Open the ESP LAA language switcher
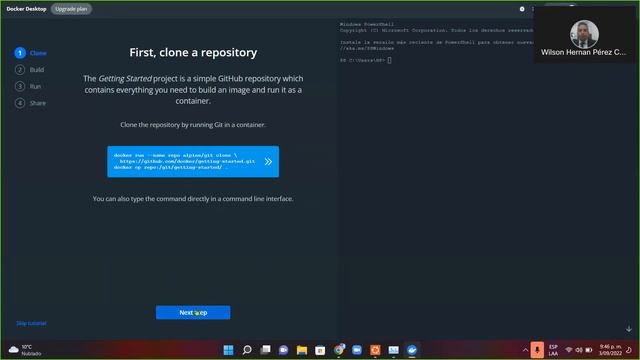The width and height of the screenshot is (640, 360). coord(553,350)
